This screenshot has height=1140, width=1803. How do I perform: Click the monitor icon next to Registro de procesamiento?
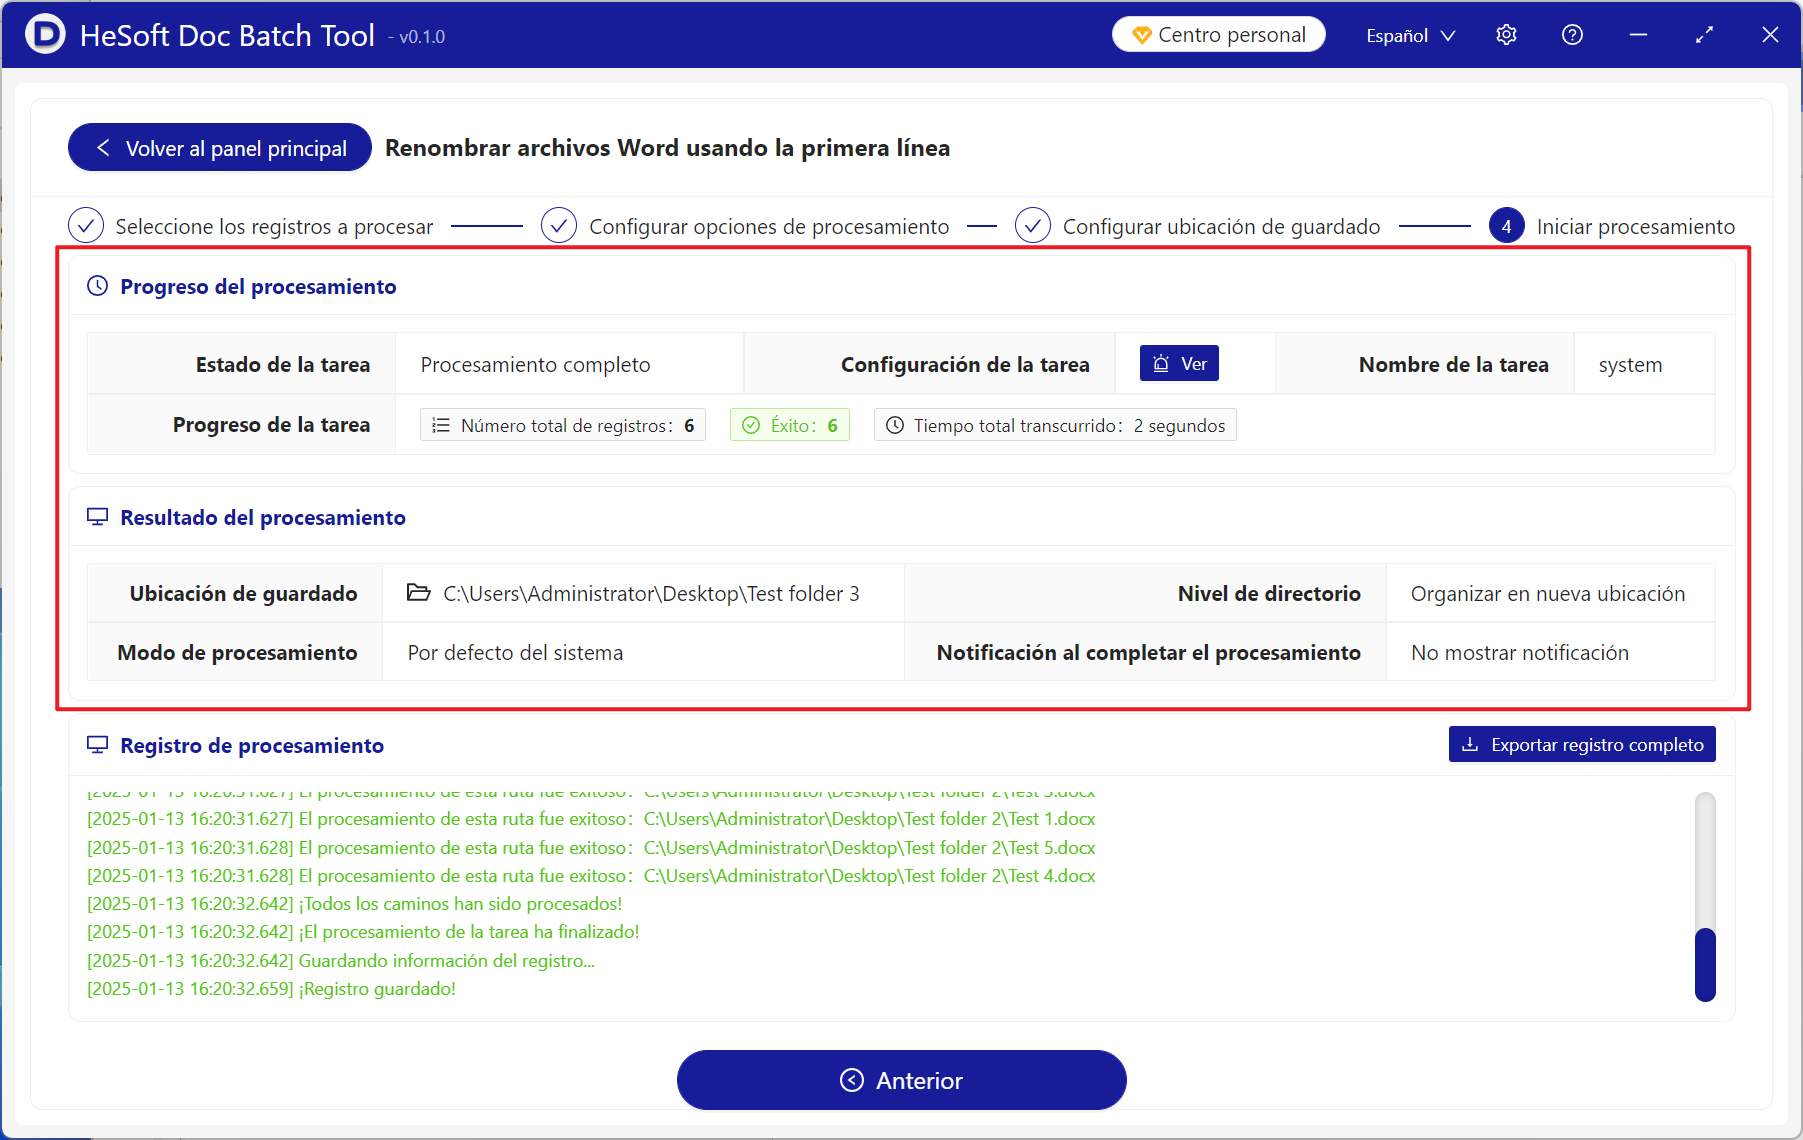click(97, 745)
